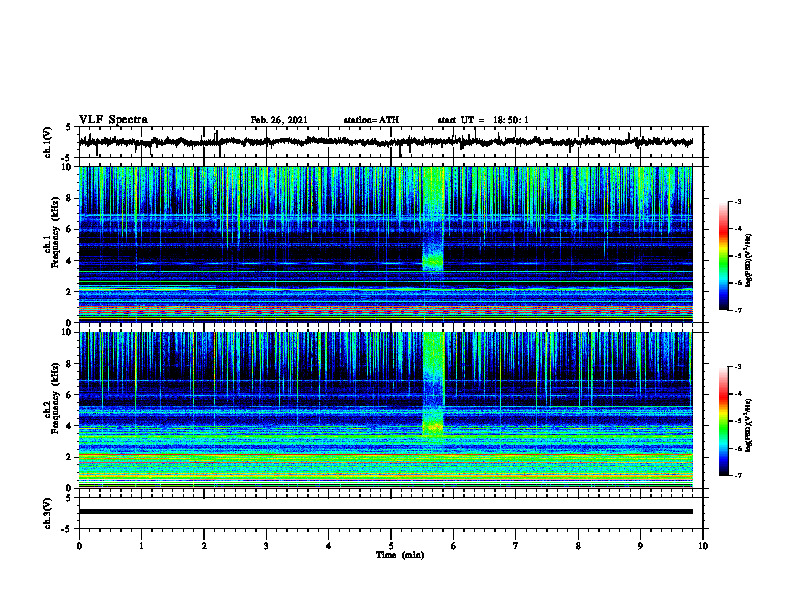Viewport: 792px width, 612px height.
Task: Click the "7" tick on the time axis
Action: click(x=516, y=546)
